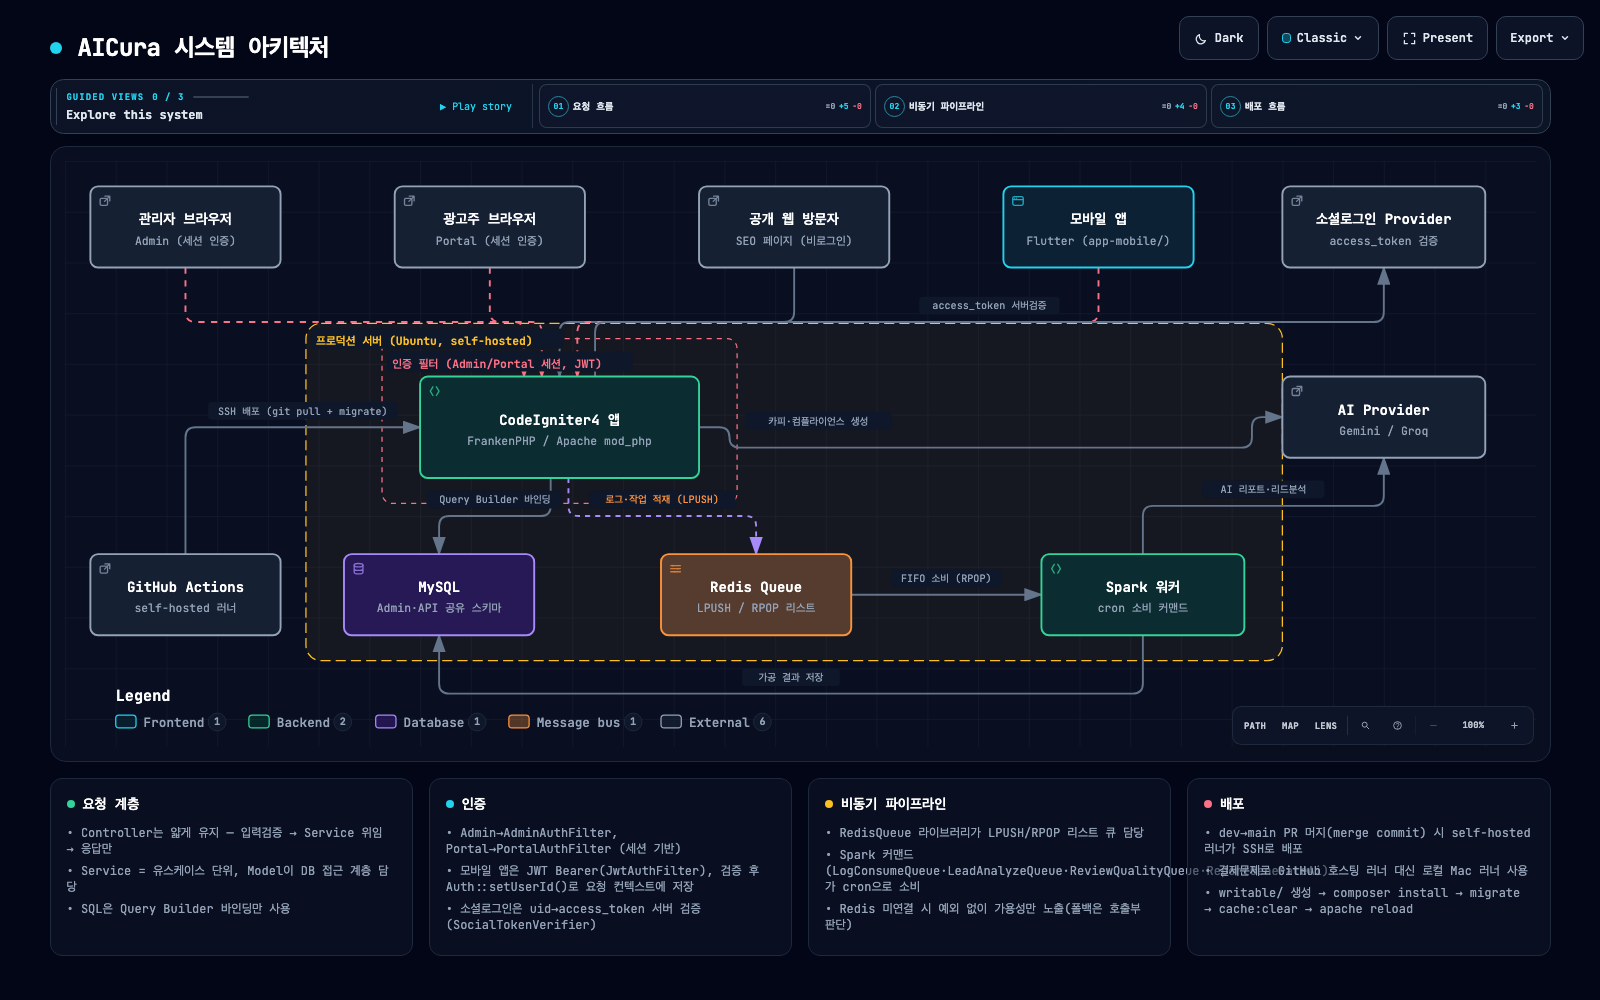Click the 'SSH 배포 (git pull + migrate)' edge label

click(x=302, y=412)
